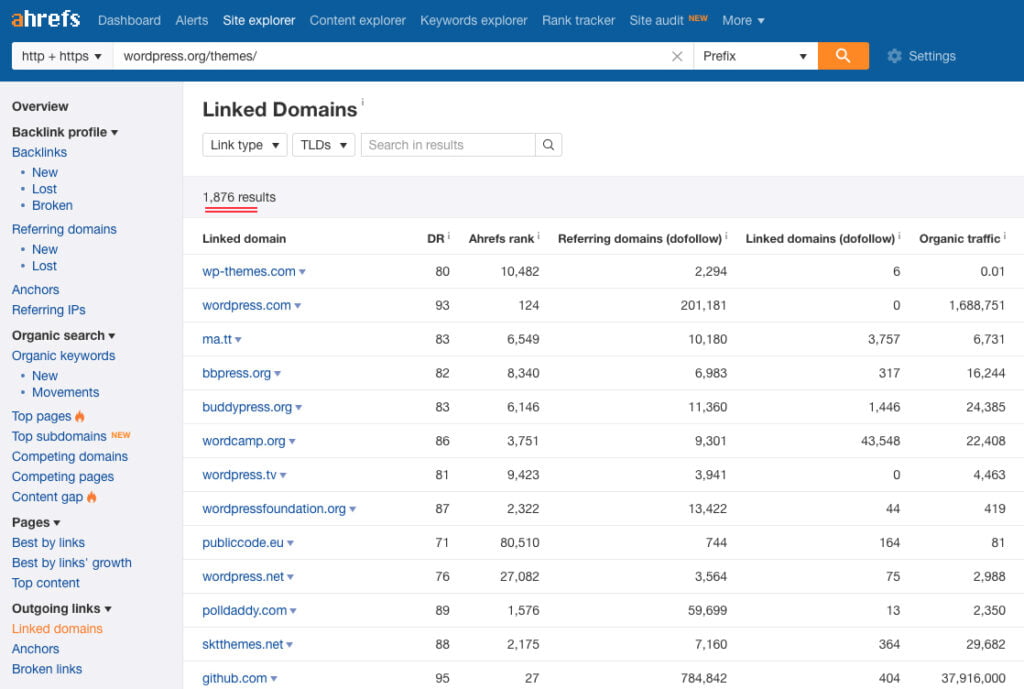Image resolution: width=1024 pixels, height=689 pixels.
Task: Open dropdown arrow next to wordpress.com
Action: click(298, 306)
